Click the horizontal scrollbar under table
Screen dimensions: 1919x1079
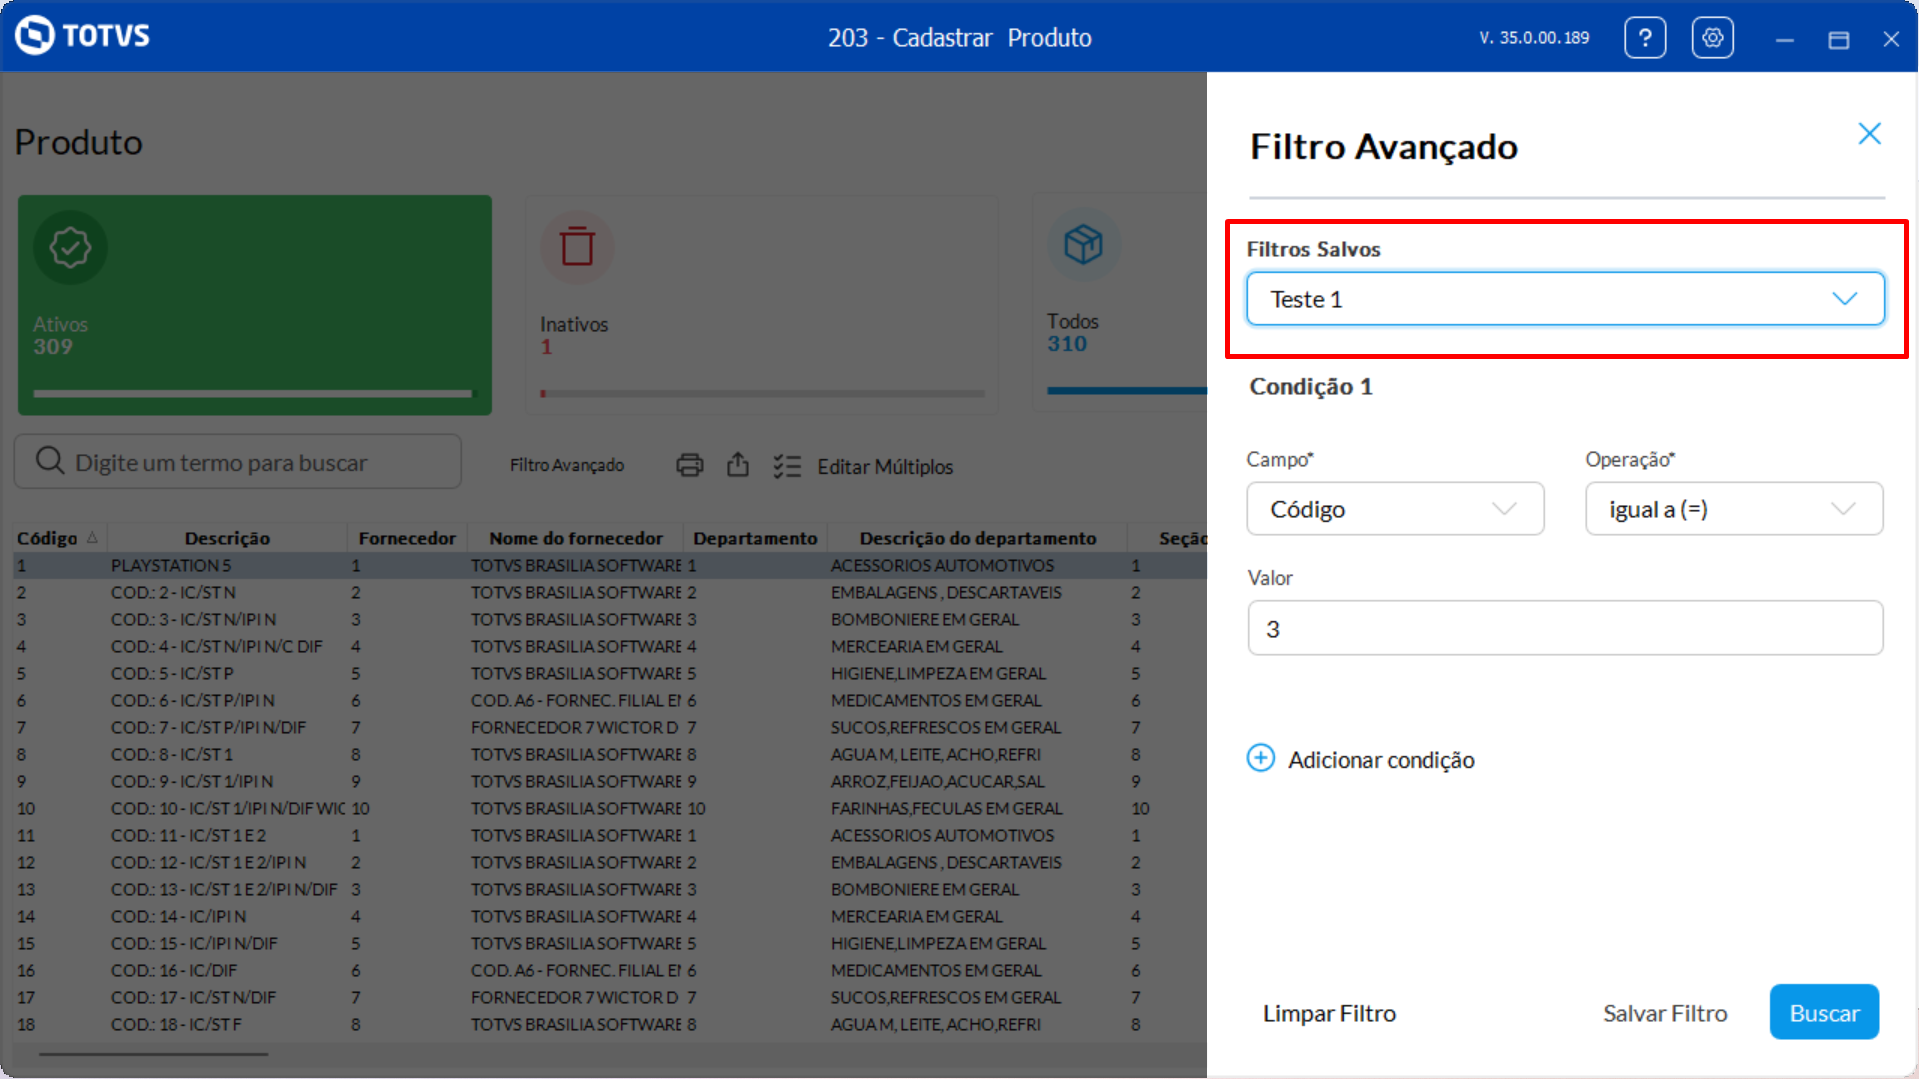click(x=153, y=1053)
